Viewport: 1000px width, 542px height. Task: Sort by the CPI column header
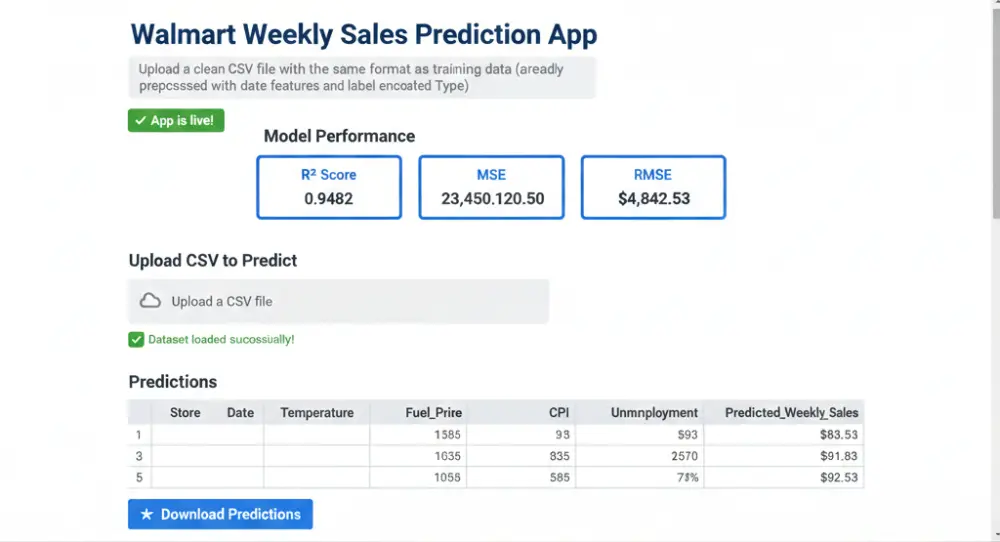(559, 413)
